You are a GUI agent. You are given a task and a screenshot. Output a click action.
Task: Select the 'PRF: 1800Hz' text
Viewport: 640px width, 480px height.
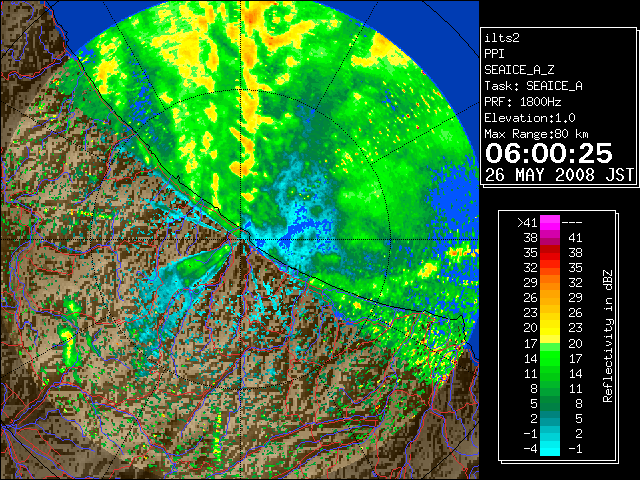pyautogui.click(x=523, y=102)
